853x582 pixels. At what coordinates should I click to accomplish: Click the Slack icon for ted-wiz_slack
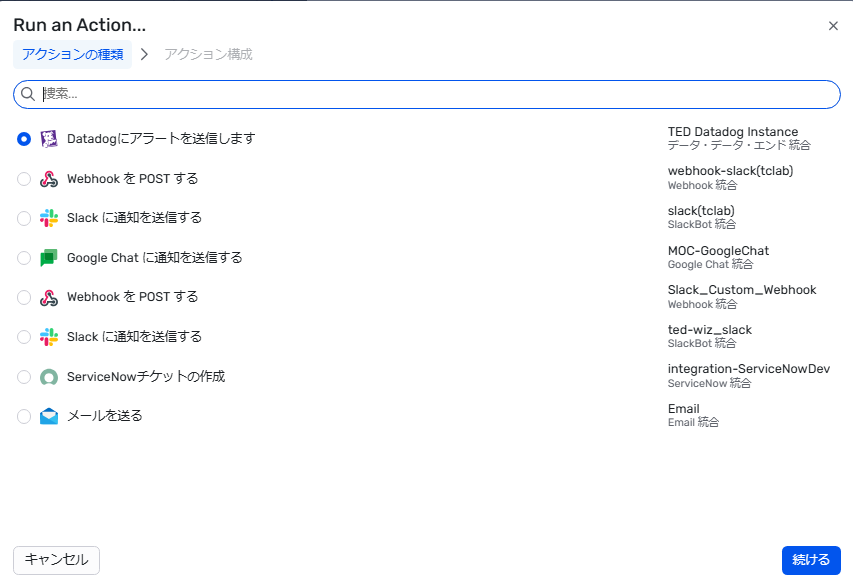coord(49,337)
